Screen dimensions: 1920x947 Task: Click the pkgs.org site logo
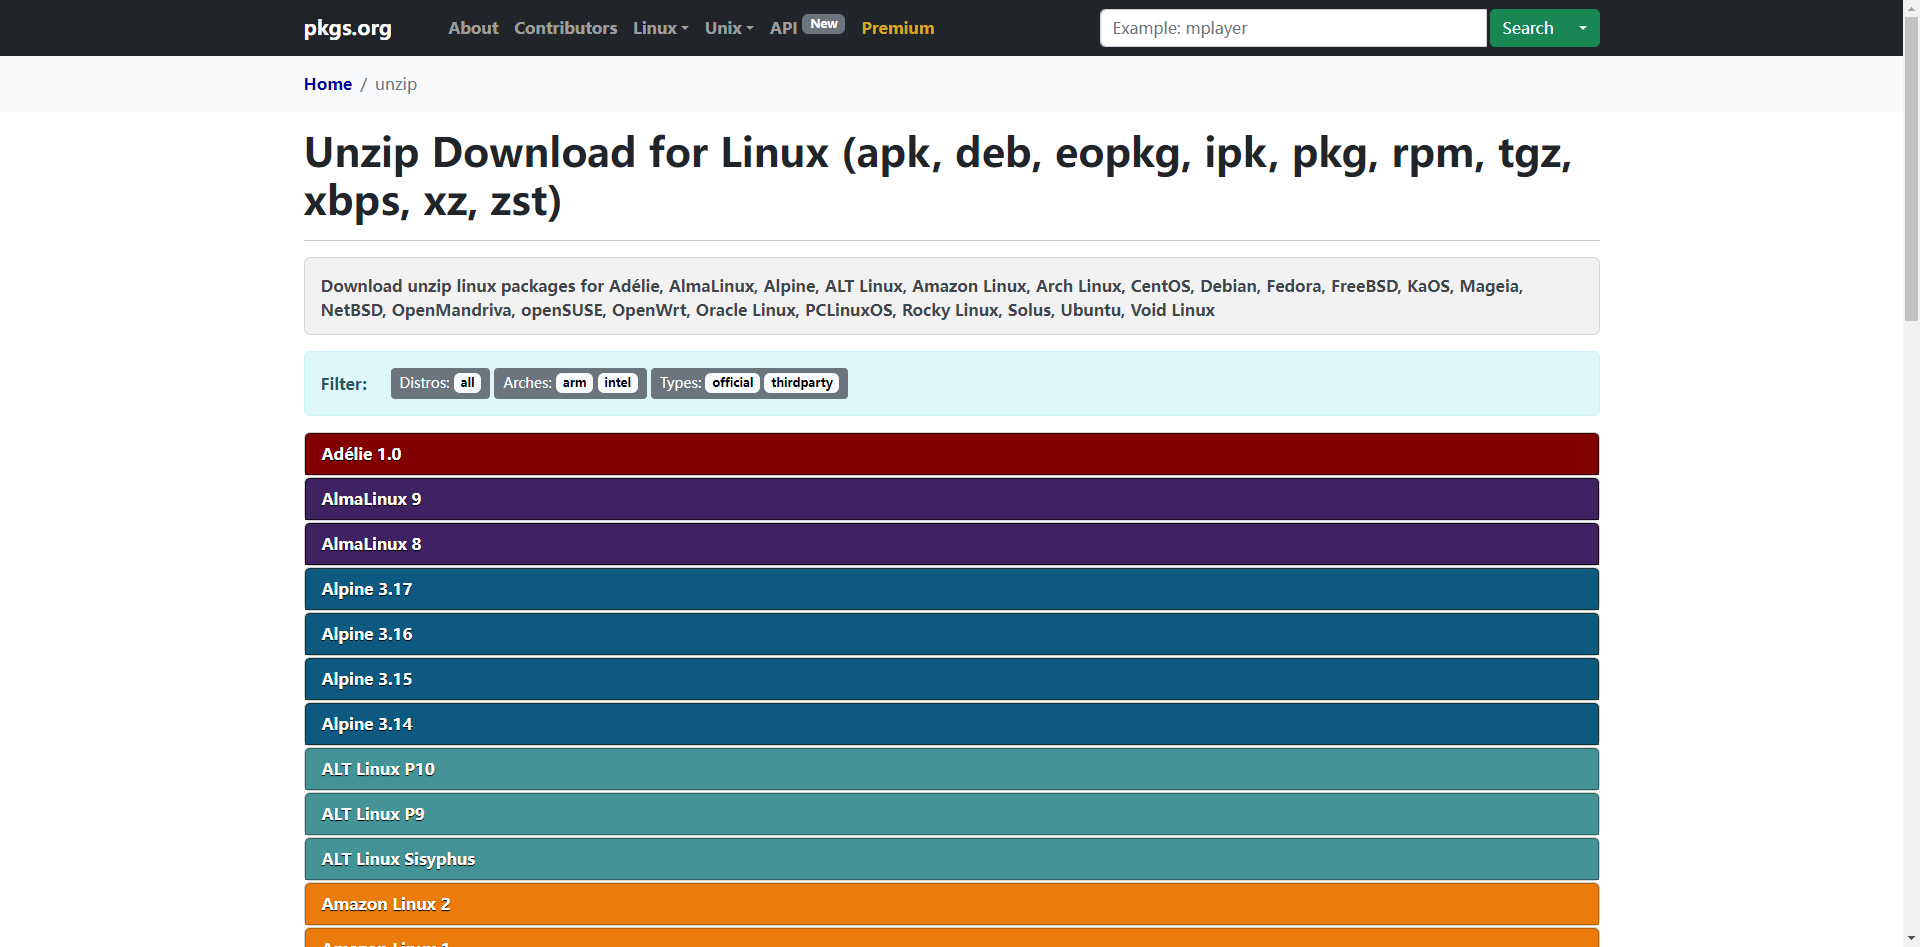tap(347, 28)
